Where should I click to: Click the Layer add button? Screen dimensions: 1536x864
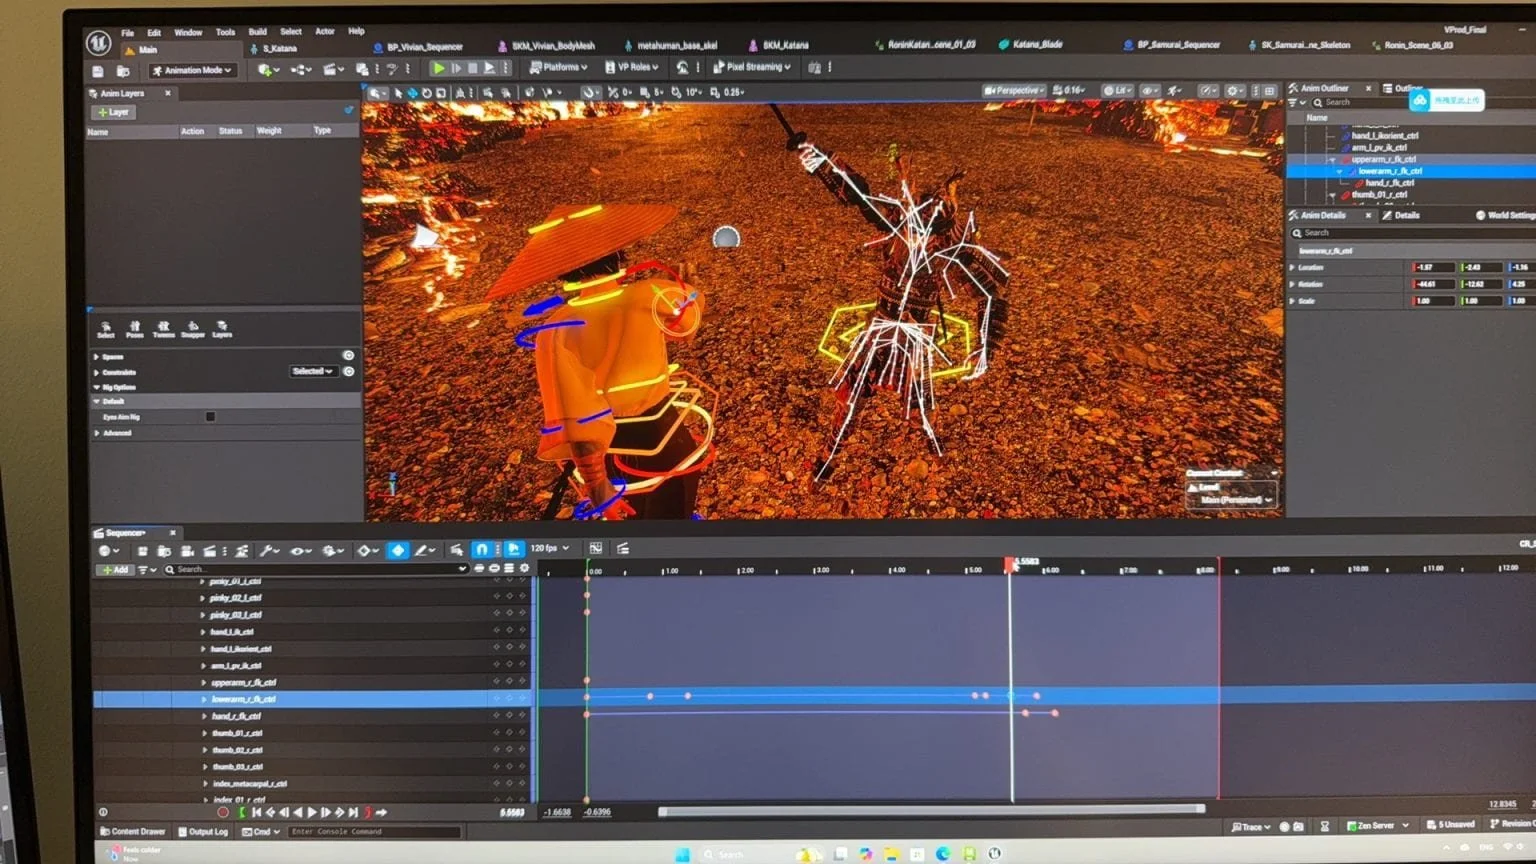(113, 112)
